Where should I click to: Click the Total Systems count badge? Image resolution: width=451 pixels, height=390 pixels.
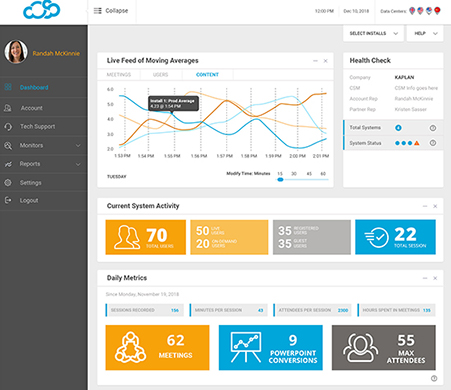click(x=398, y=128)
